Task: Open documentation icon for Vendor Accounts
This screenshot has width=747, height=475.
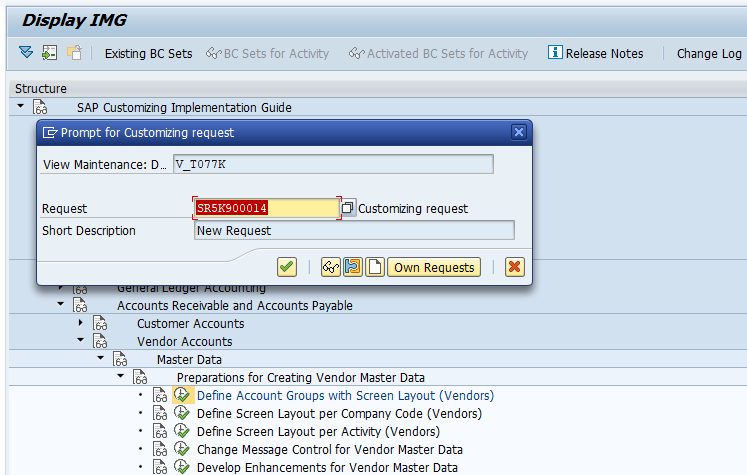Action: (100, 342)
